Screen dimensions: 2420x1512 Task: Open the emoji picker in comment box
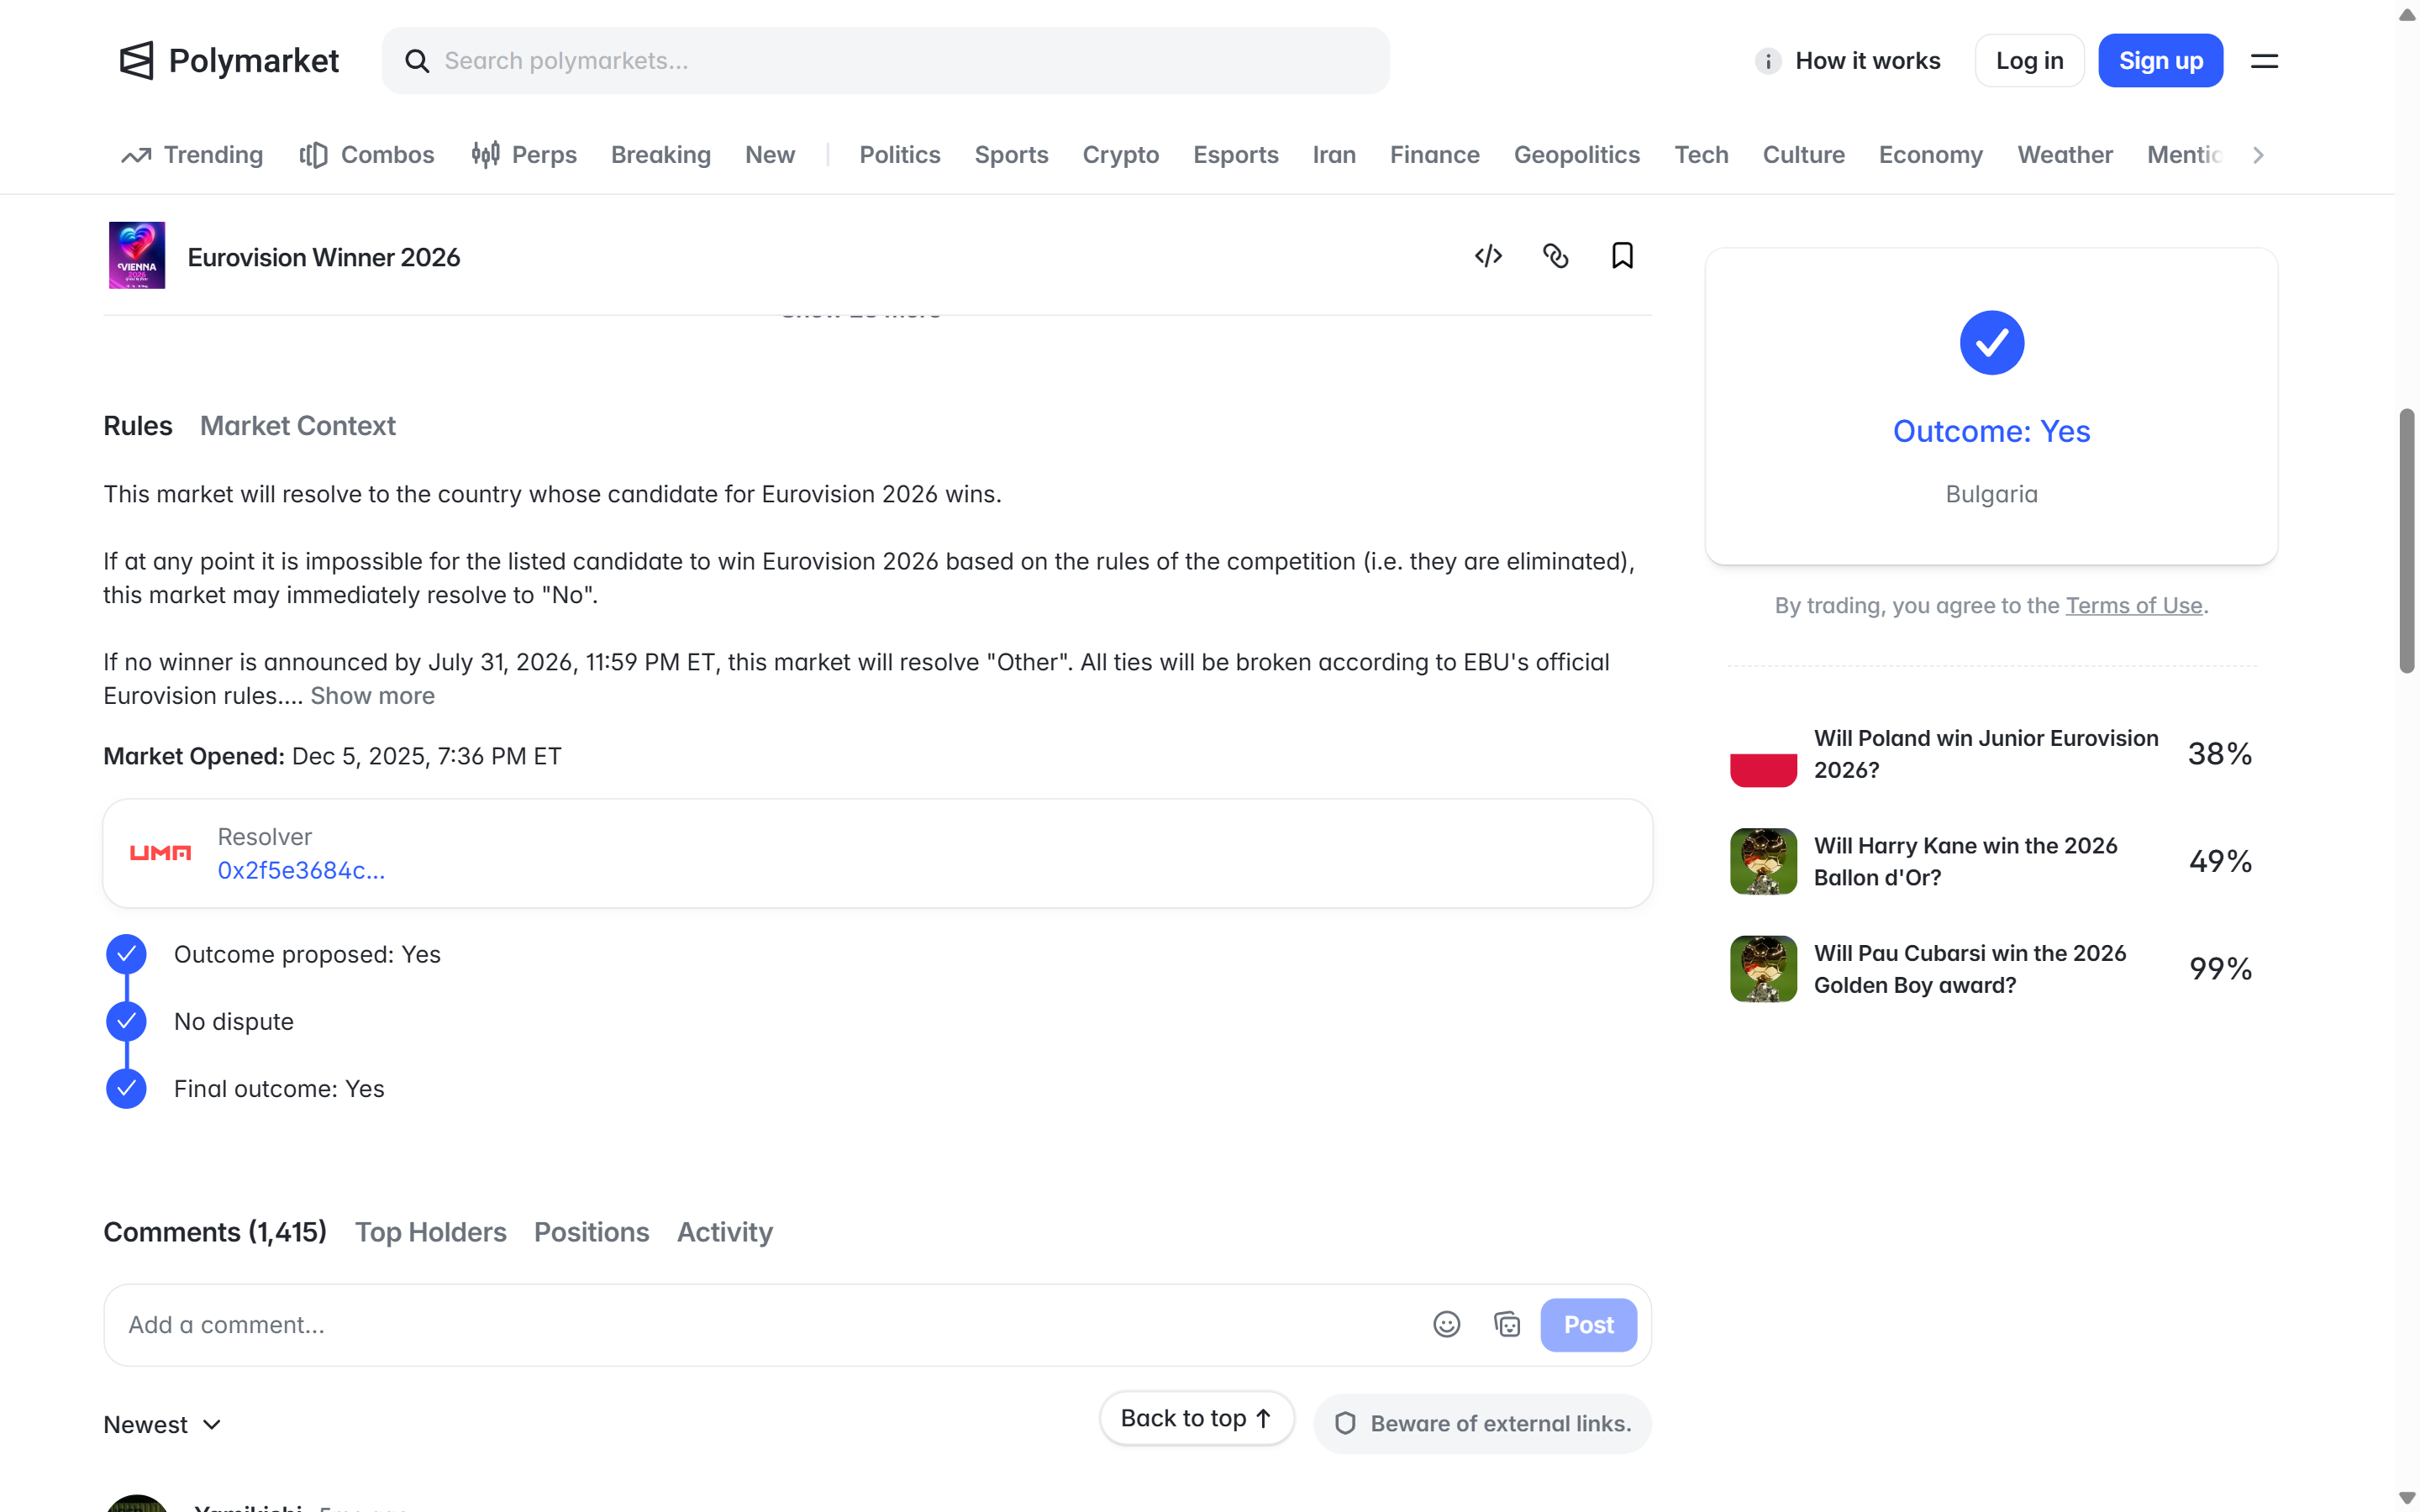pyautogui.click(x=1446, y=1324)
